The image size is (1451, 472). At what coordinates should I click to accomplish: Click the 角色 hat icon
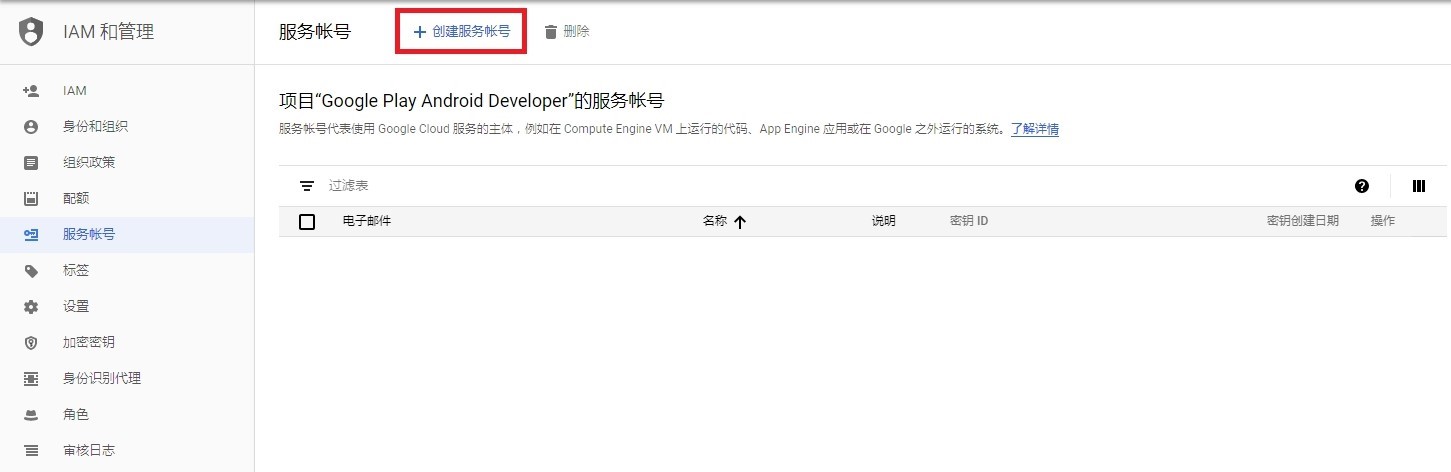[x=31, y=415]
